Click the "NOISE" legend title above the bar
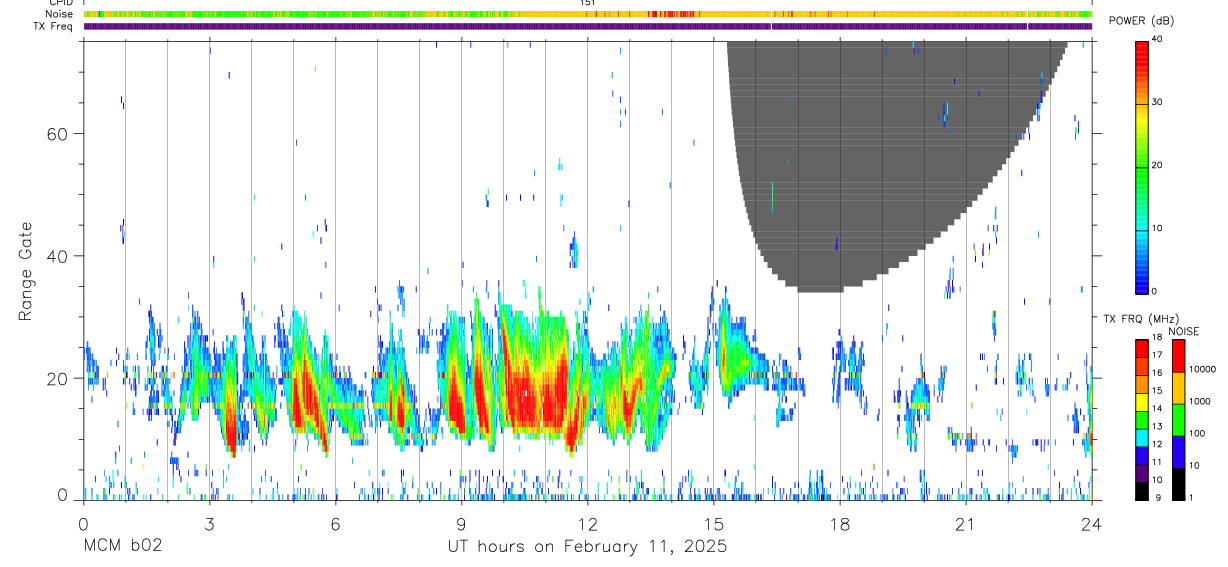Image resolution: width=1228 pixels, height=567 pixels. pos(1182,331)
